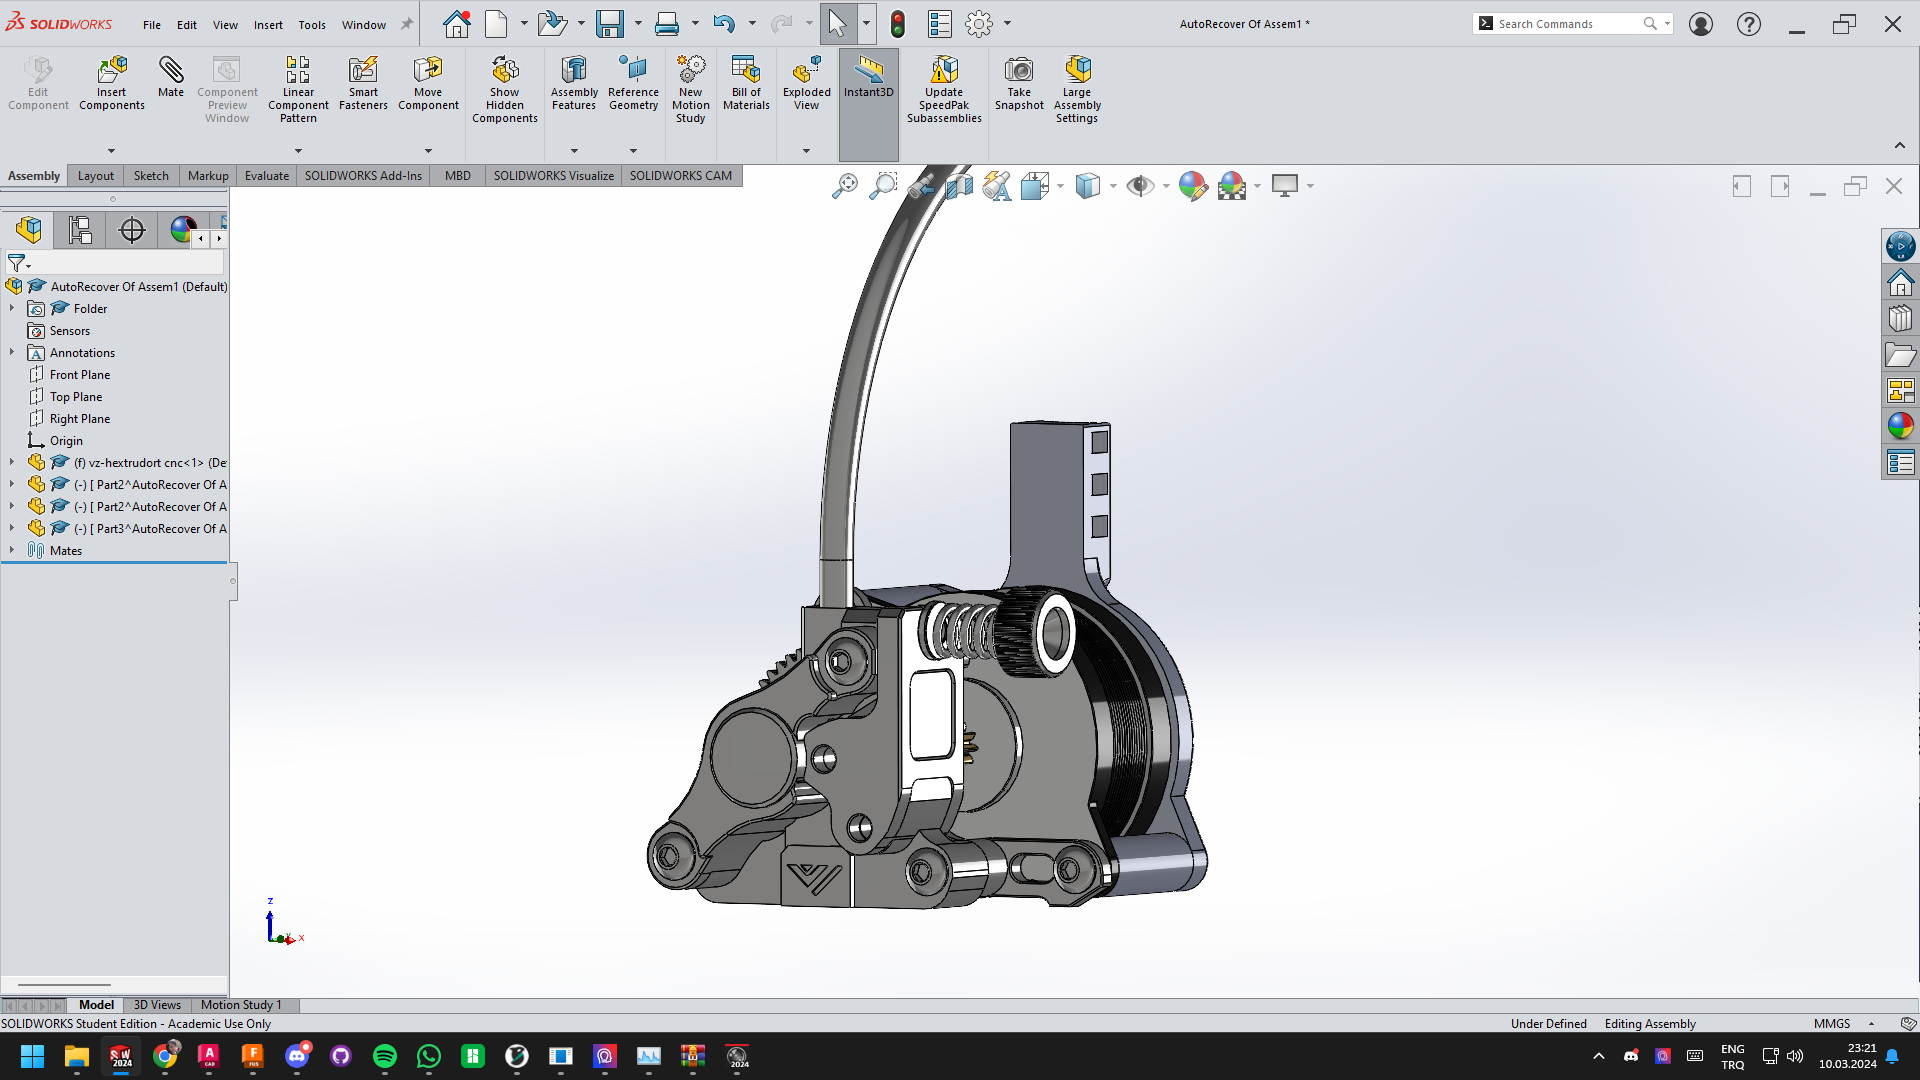The image size is (1920, 1080).
Task: Start a New Motion Study
Action: [690, 89]
